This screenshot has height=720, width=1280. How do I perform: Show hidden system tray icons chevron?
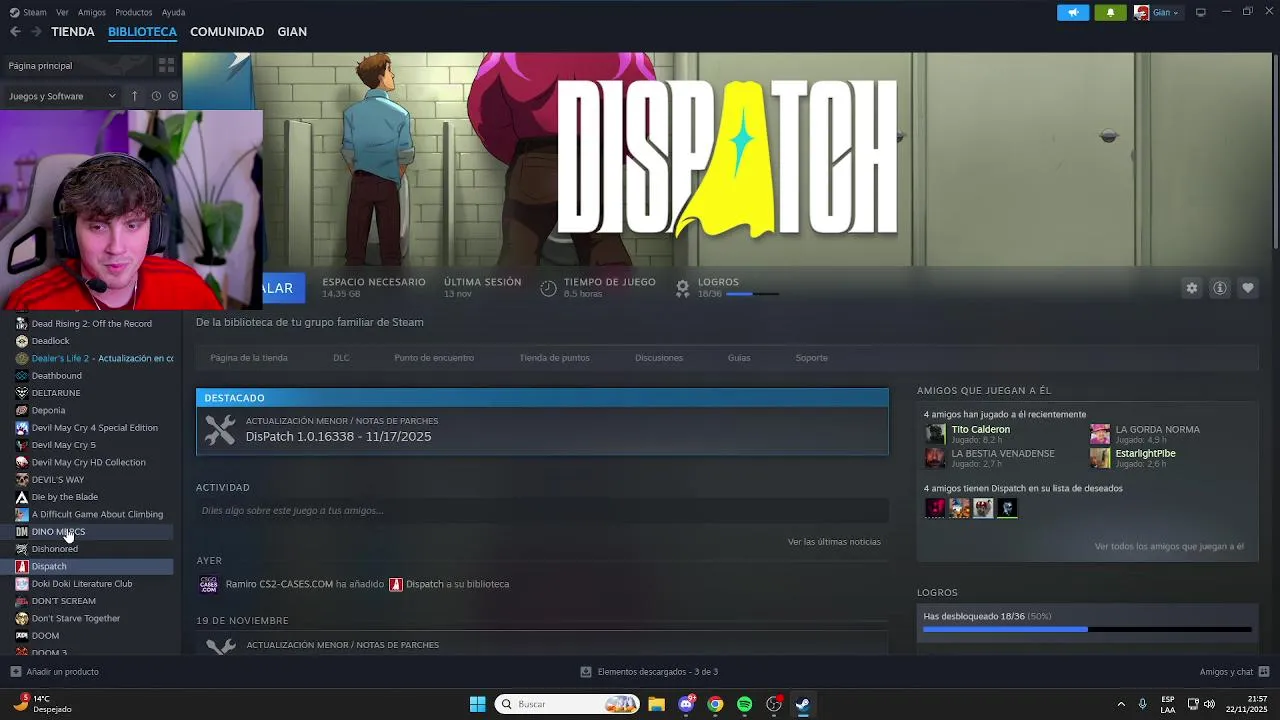[x=1120, y=704]
